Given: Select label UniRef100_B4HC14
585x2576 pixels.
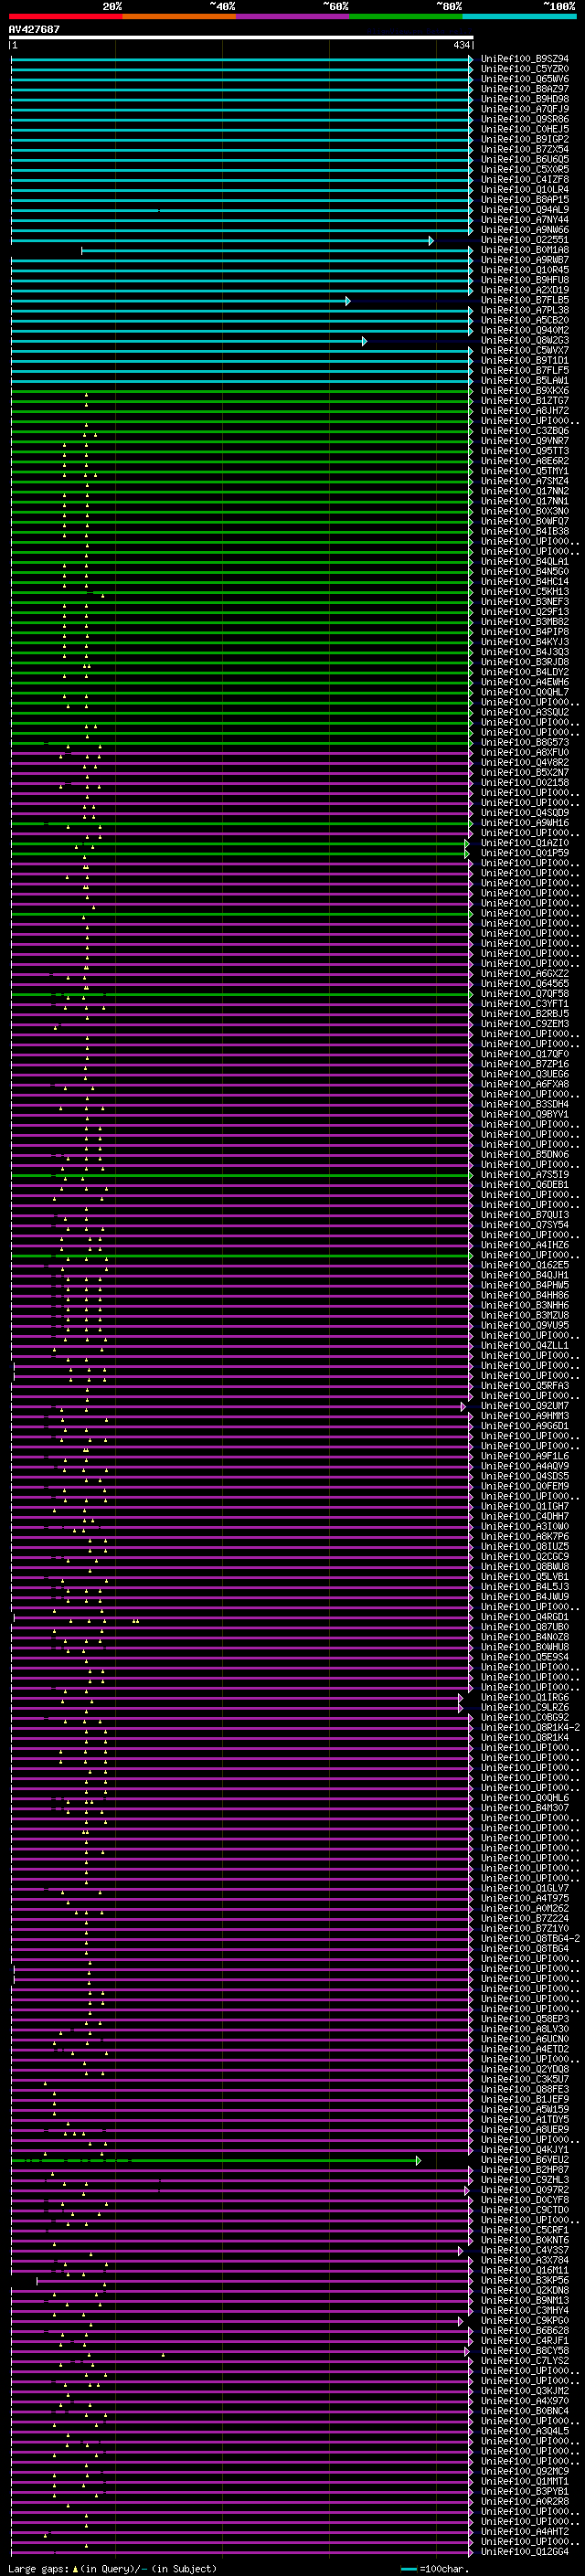Looking at the screenshot, I should pos(524,582).
